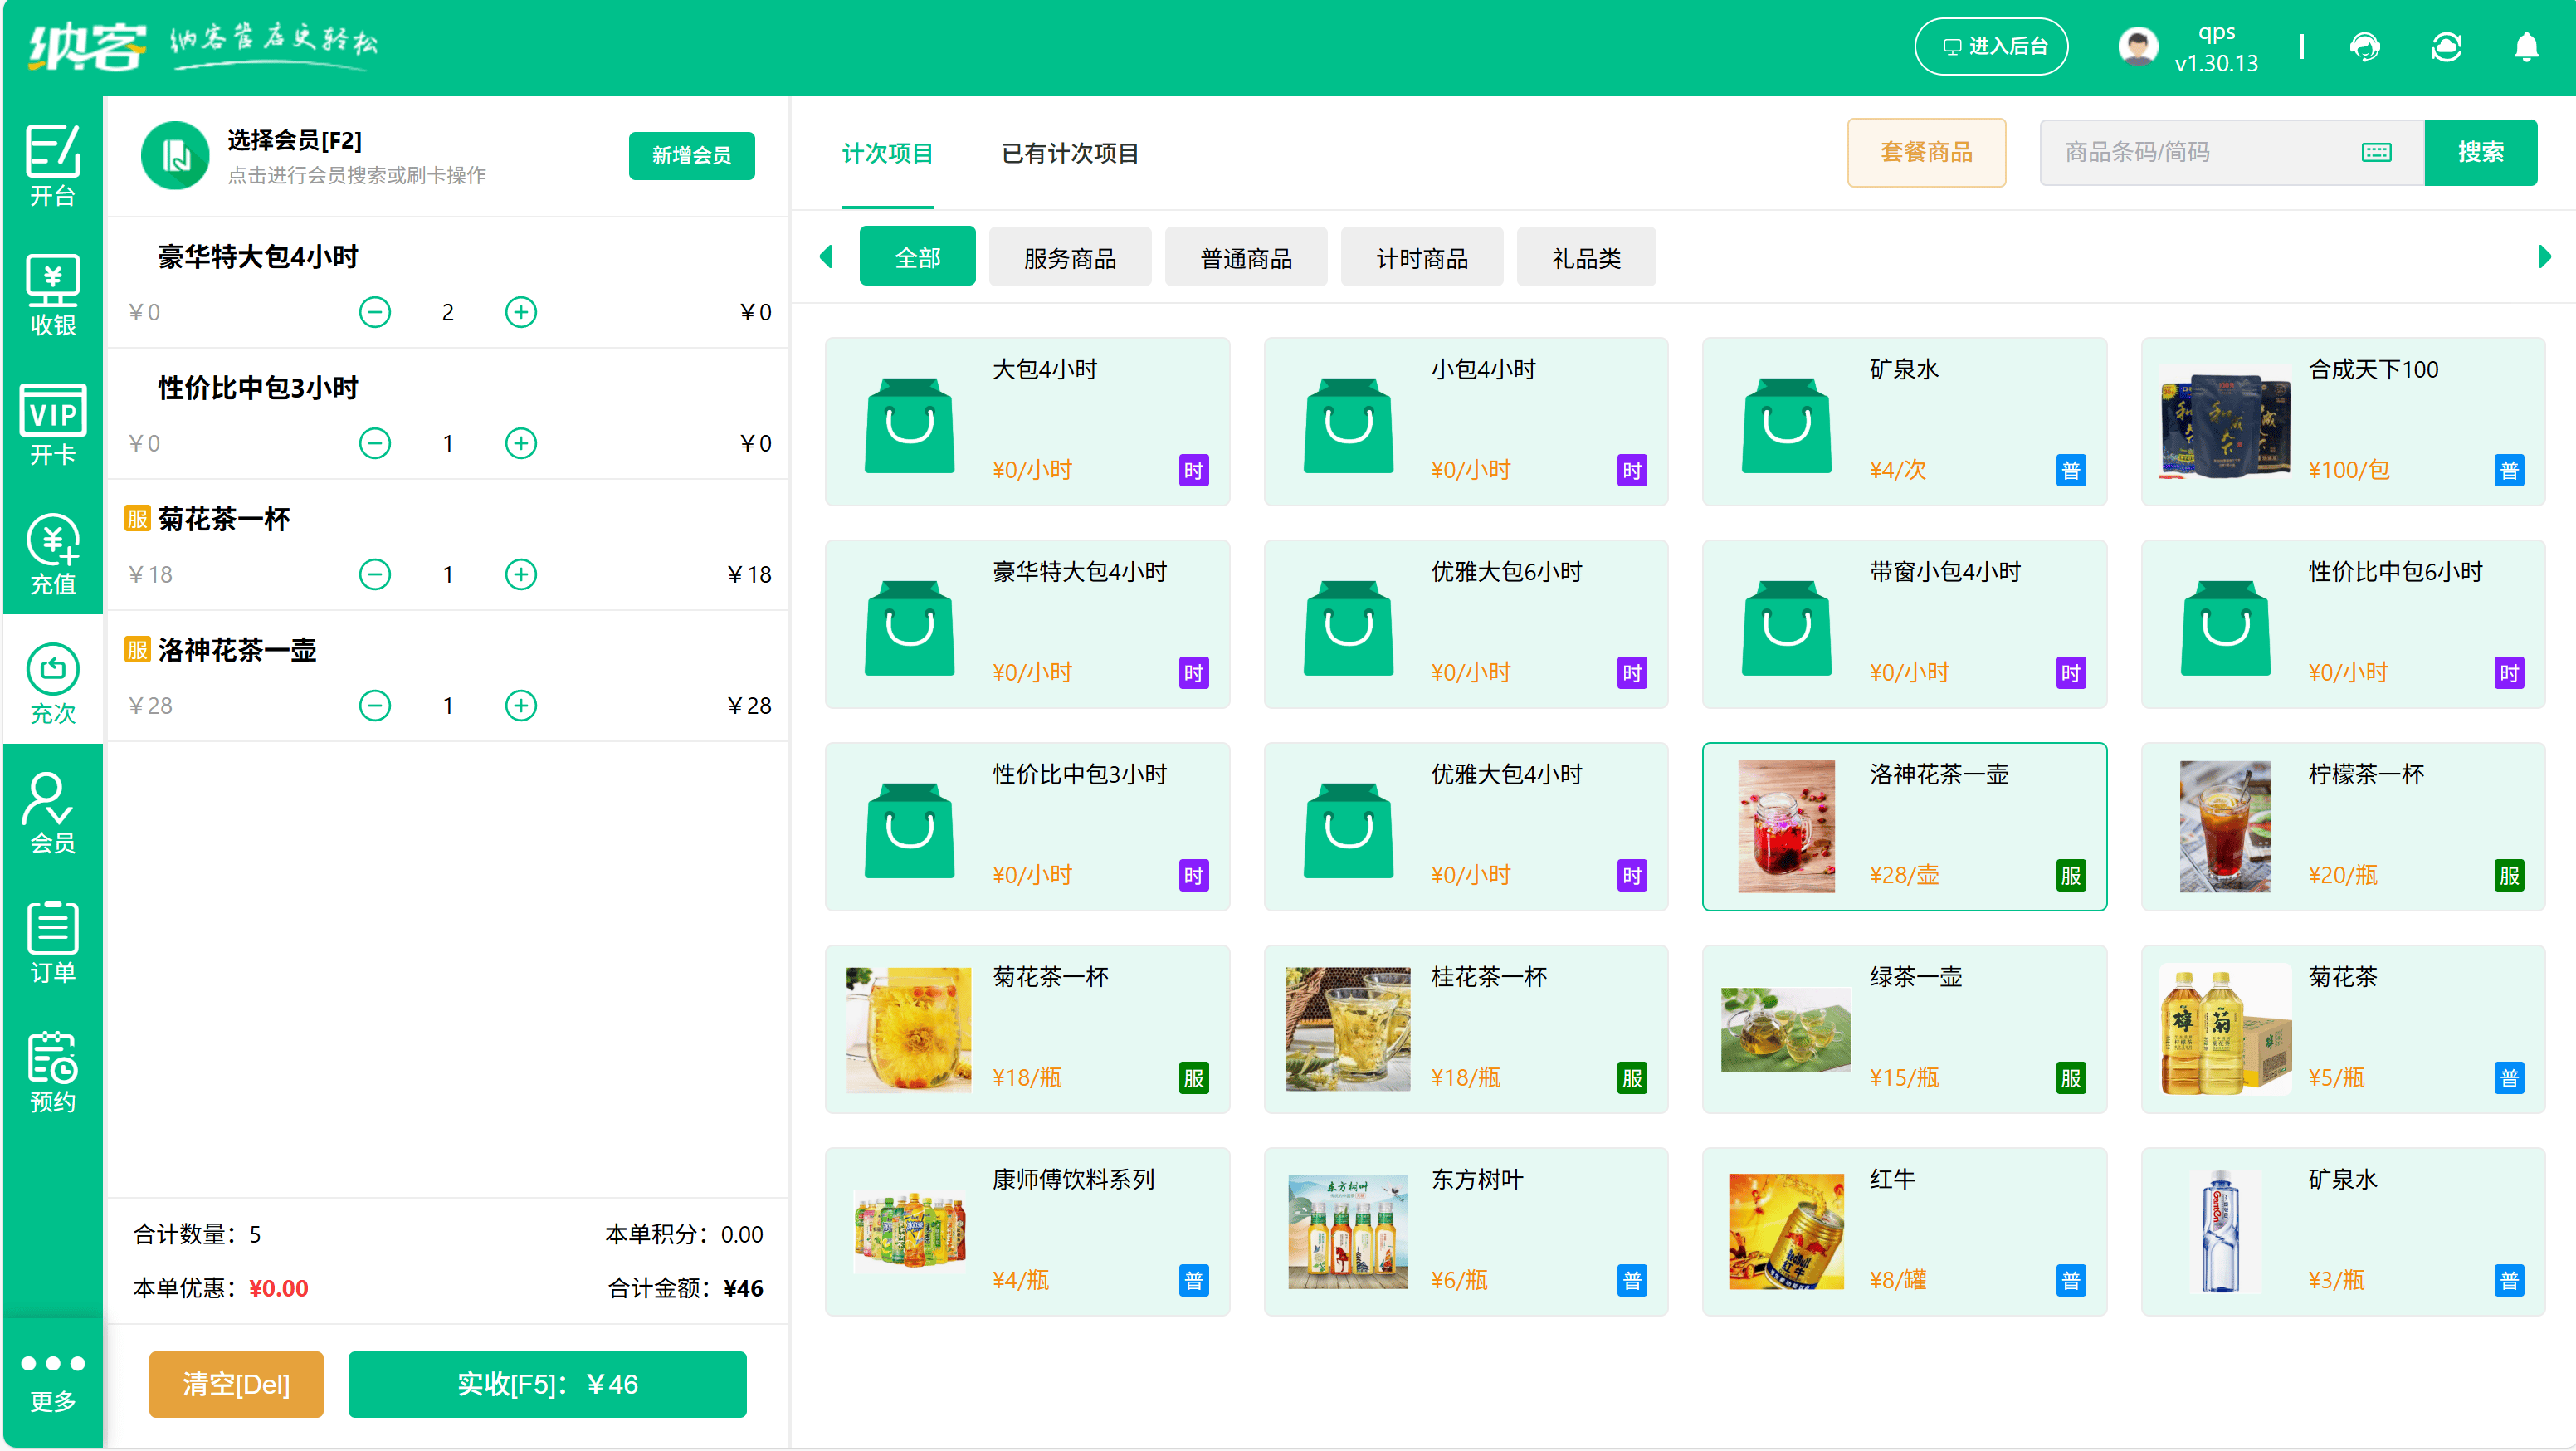
Task: Click the customer service headset icon
Action: pyautogui.click(x=2366, y=46)
